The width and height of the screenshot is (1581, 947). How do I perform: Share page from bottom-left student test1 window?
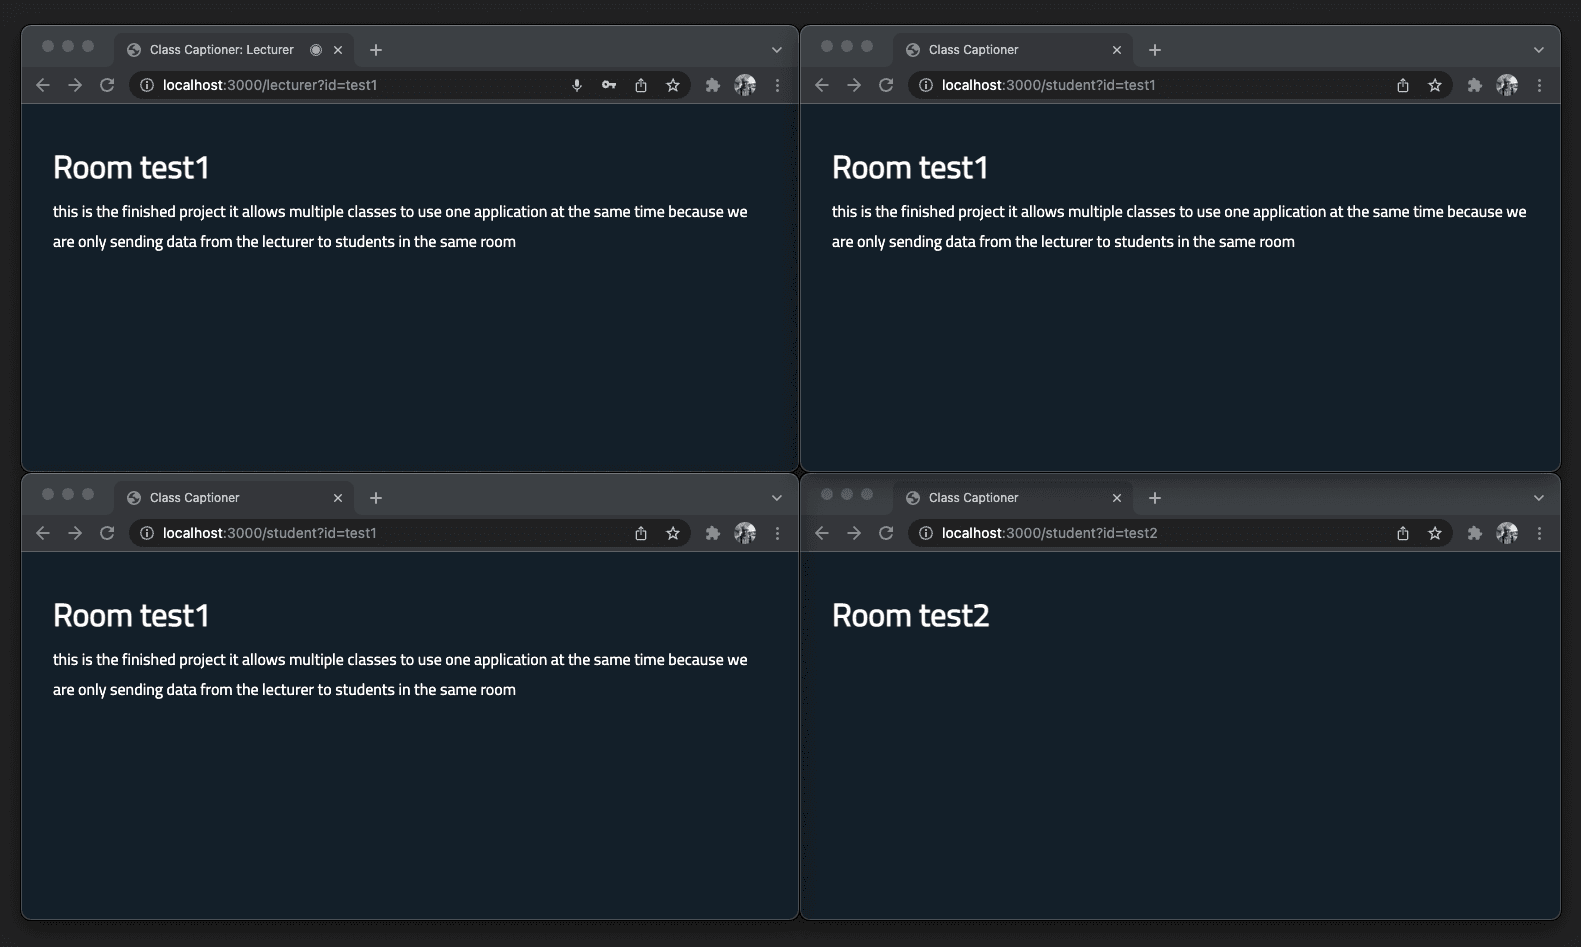click(x=641, y=533)
